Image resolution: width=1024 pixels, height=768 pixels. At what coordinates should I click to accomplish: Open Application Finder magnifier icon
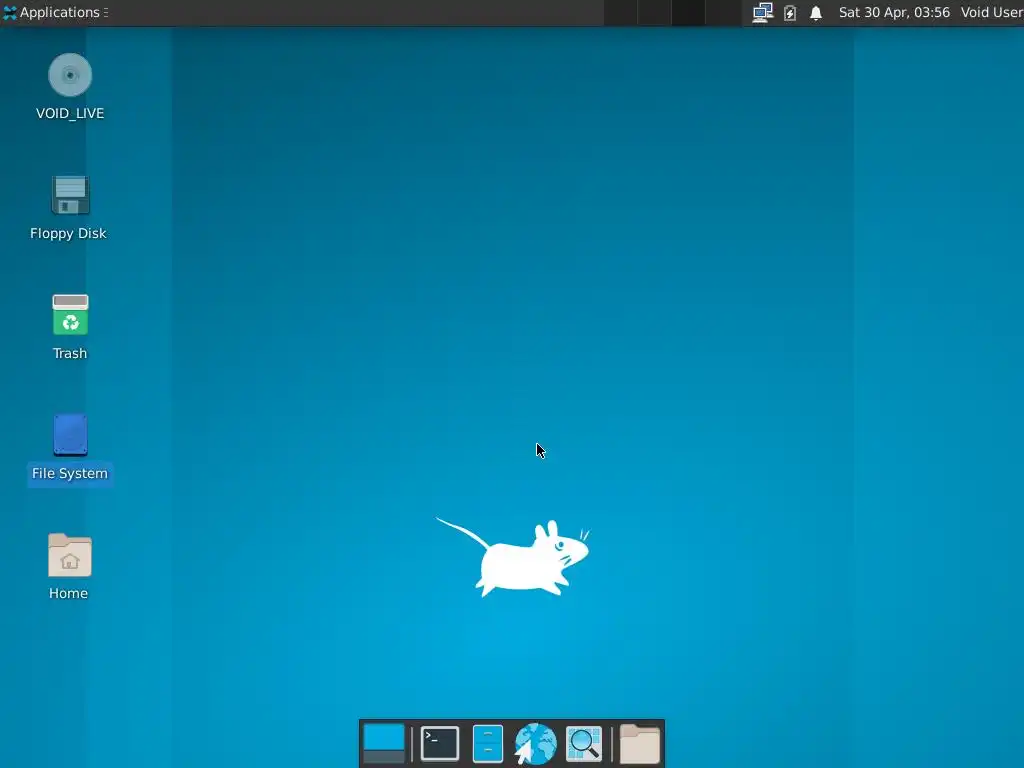coord(584,743)
